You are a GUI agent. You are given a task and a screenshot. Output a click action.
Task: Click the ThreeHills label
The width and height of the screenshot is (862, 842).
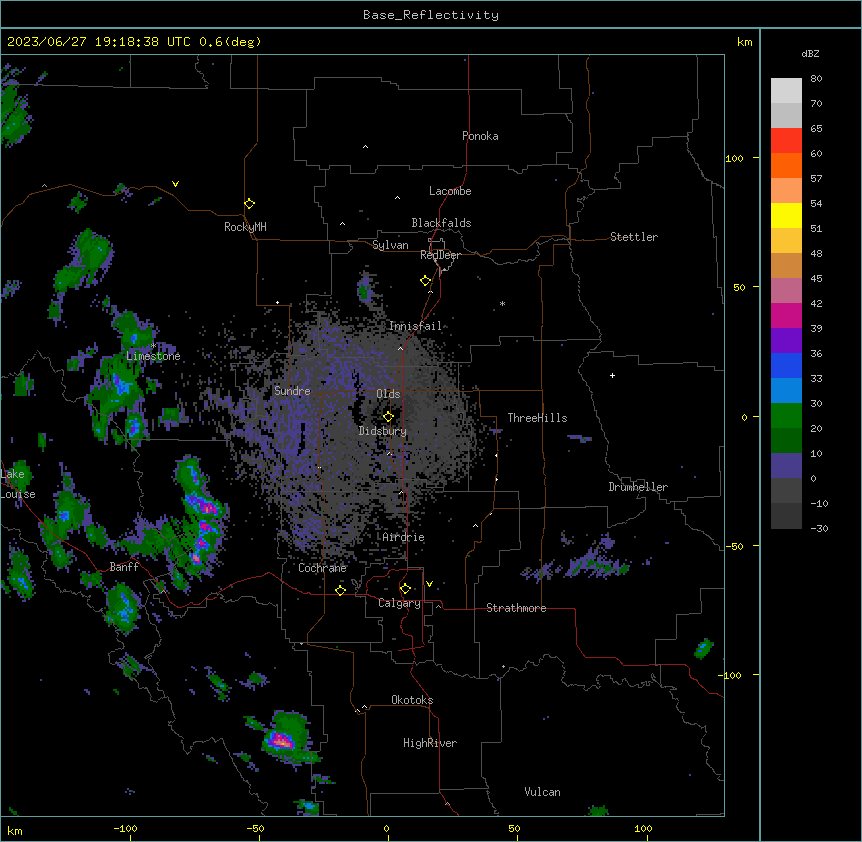tap(537, 418)
